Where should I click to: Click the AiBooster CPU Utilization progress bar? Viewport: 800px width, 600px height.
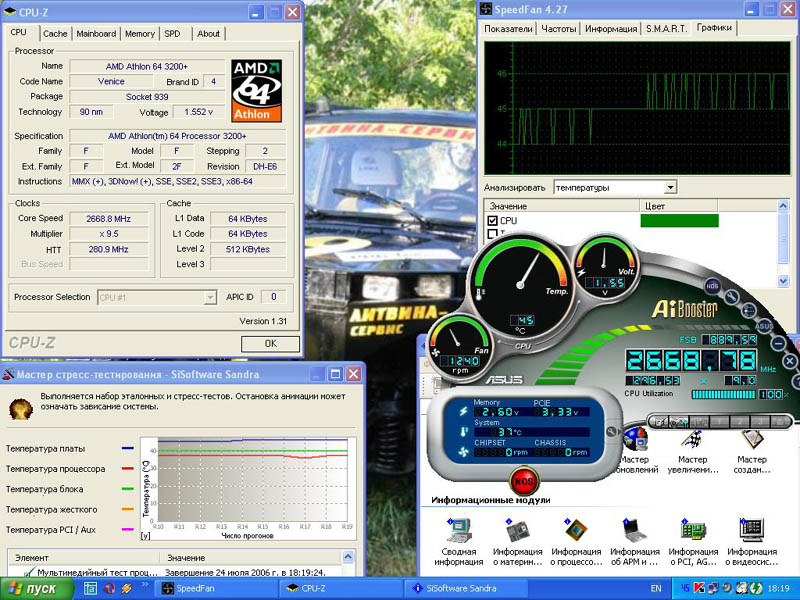coord(723,394)
